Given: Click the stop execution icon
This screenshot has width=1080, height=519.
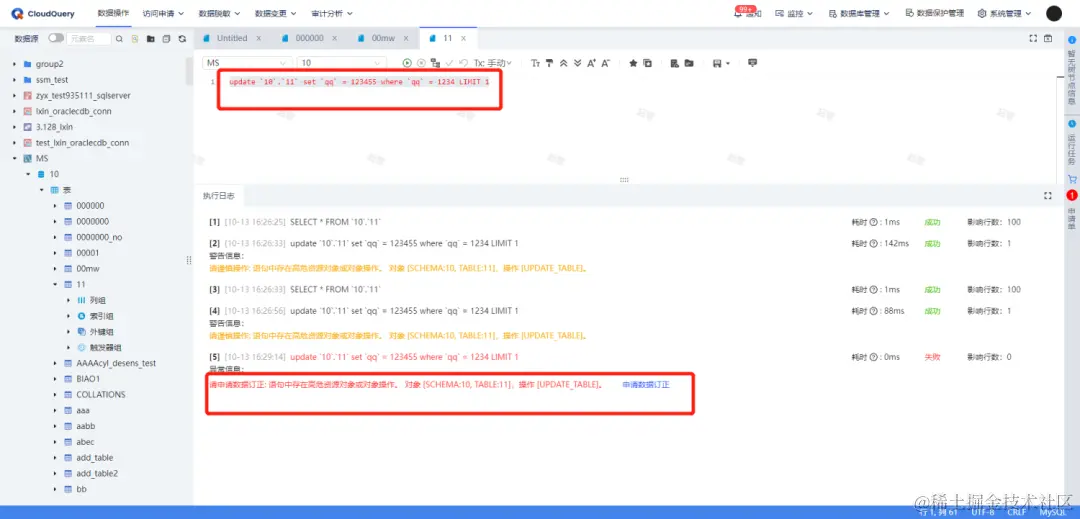Looking at the screenshot, I should click(x=421, y=63).
